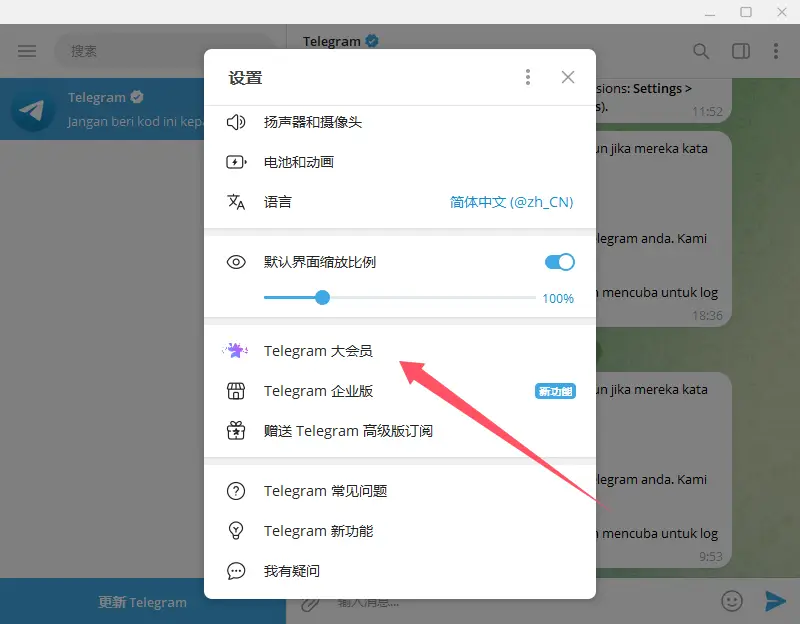Open 电池和动画 settings
This screenshot has height=624, width=800.
point(298,162)
